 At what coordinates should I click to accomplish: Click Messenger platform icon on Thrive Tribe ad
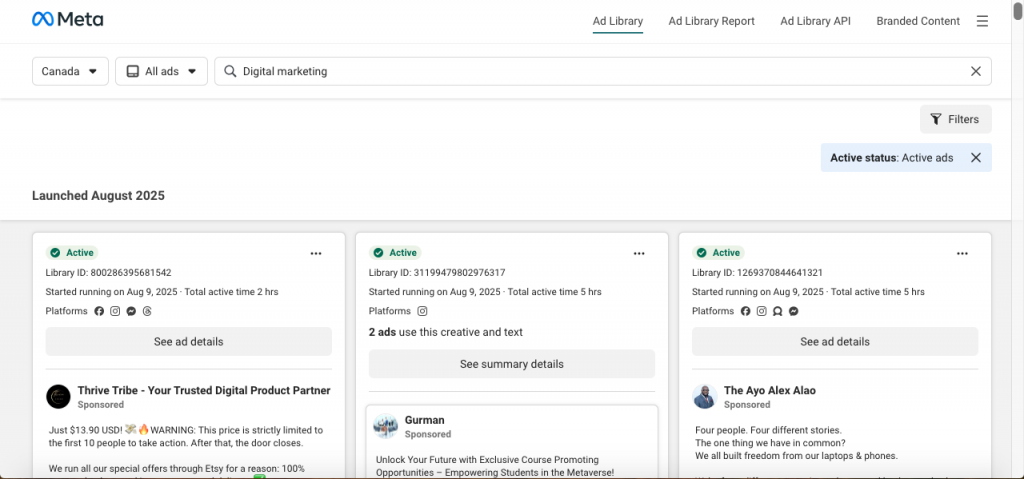click(x=131, y=312)
